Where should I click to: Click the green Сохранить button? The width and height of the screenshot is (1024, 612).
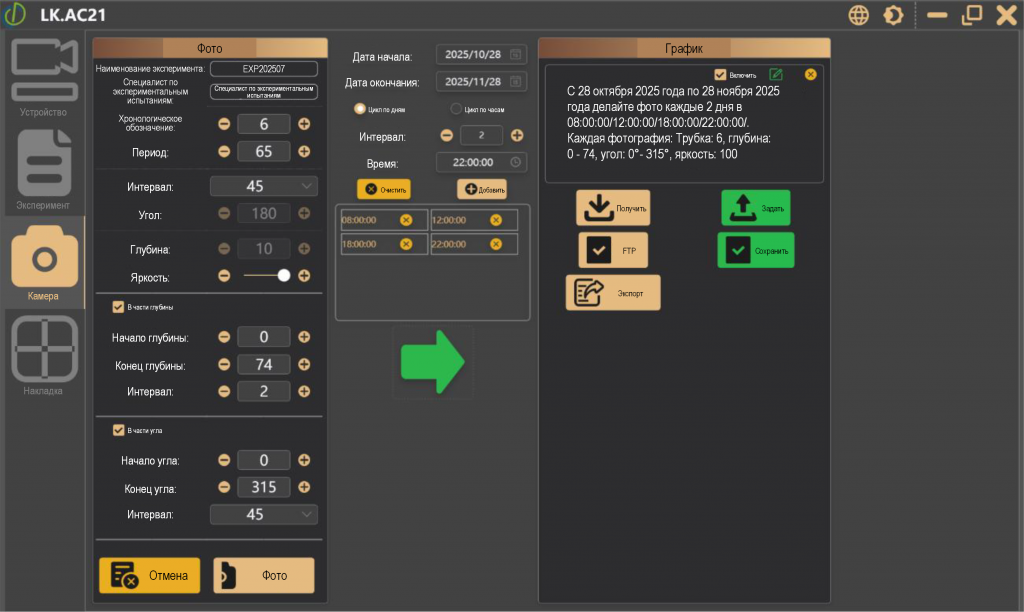(756, 250)
